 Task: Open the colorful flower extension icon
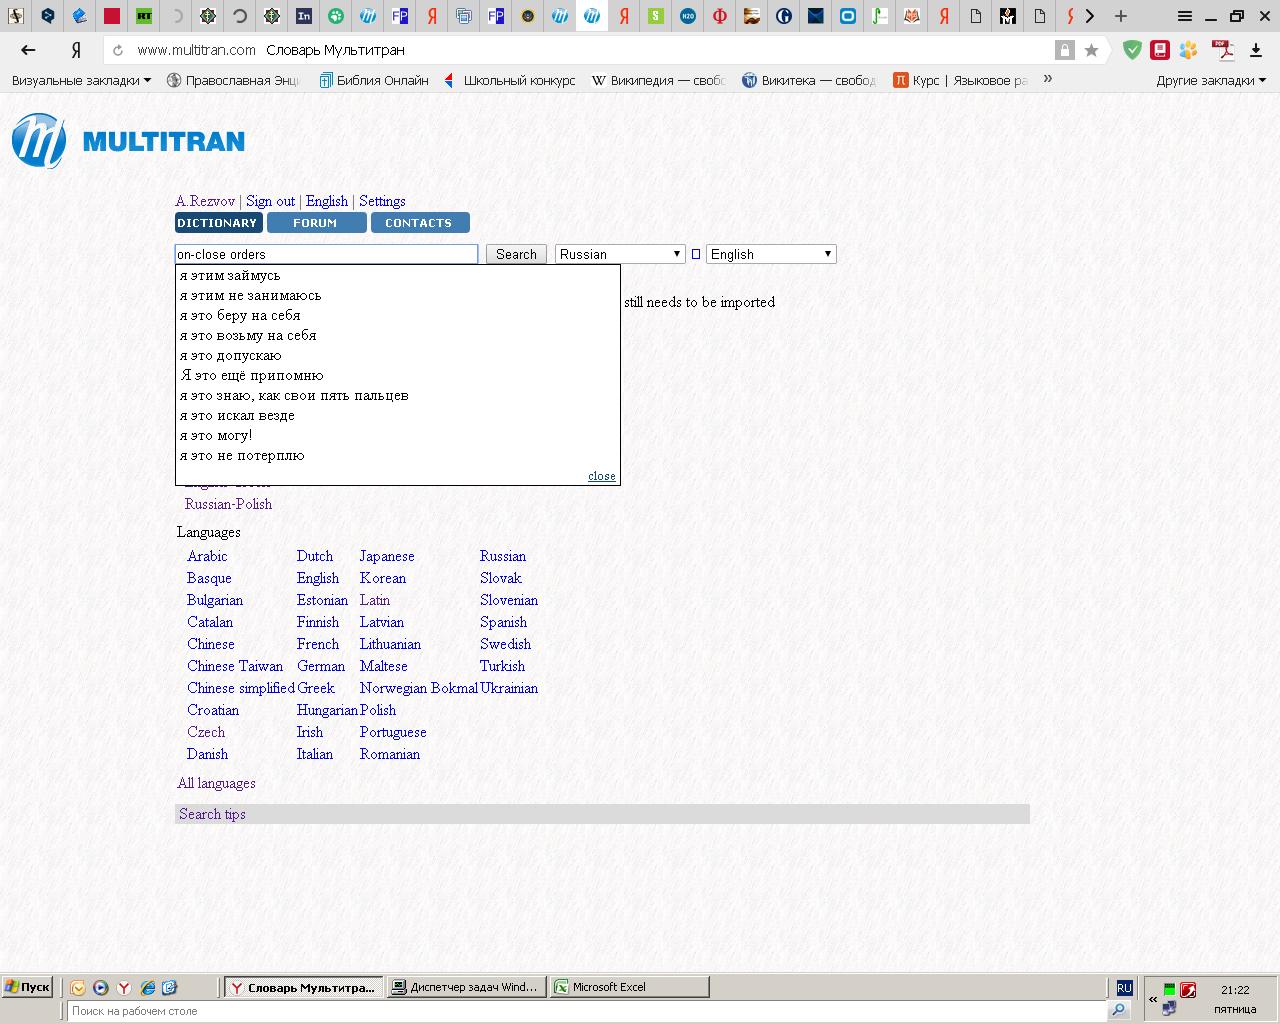pos(1188,50)
